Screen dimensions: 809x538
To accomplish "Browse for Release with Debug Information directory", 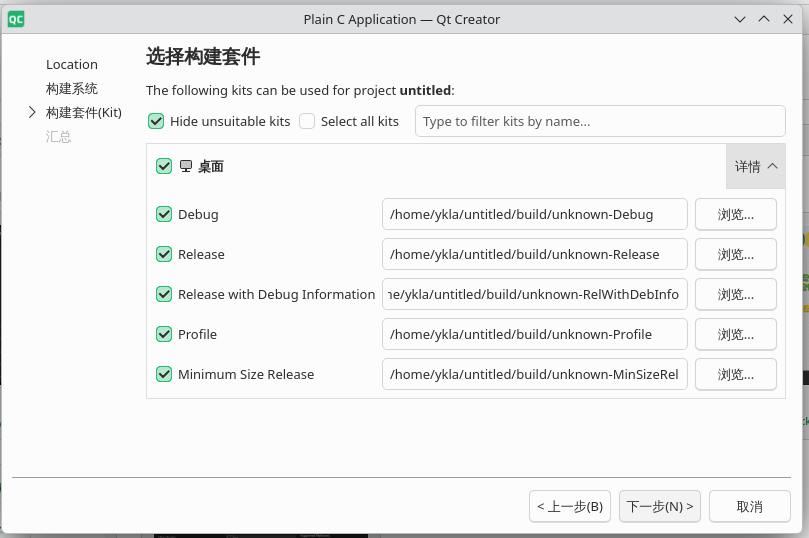I will click(x=736, y=294).
